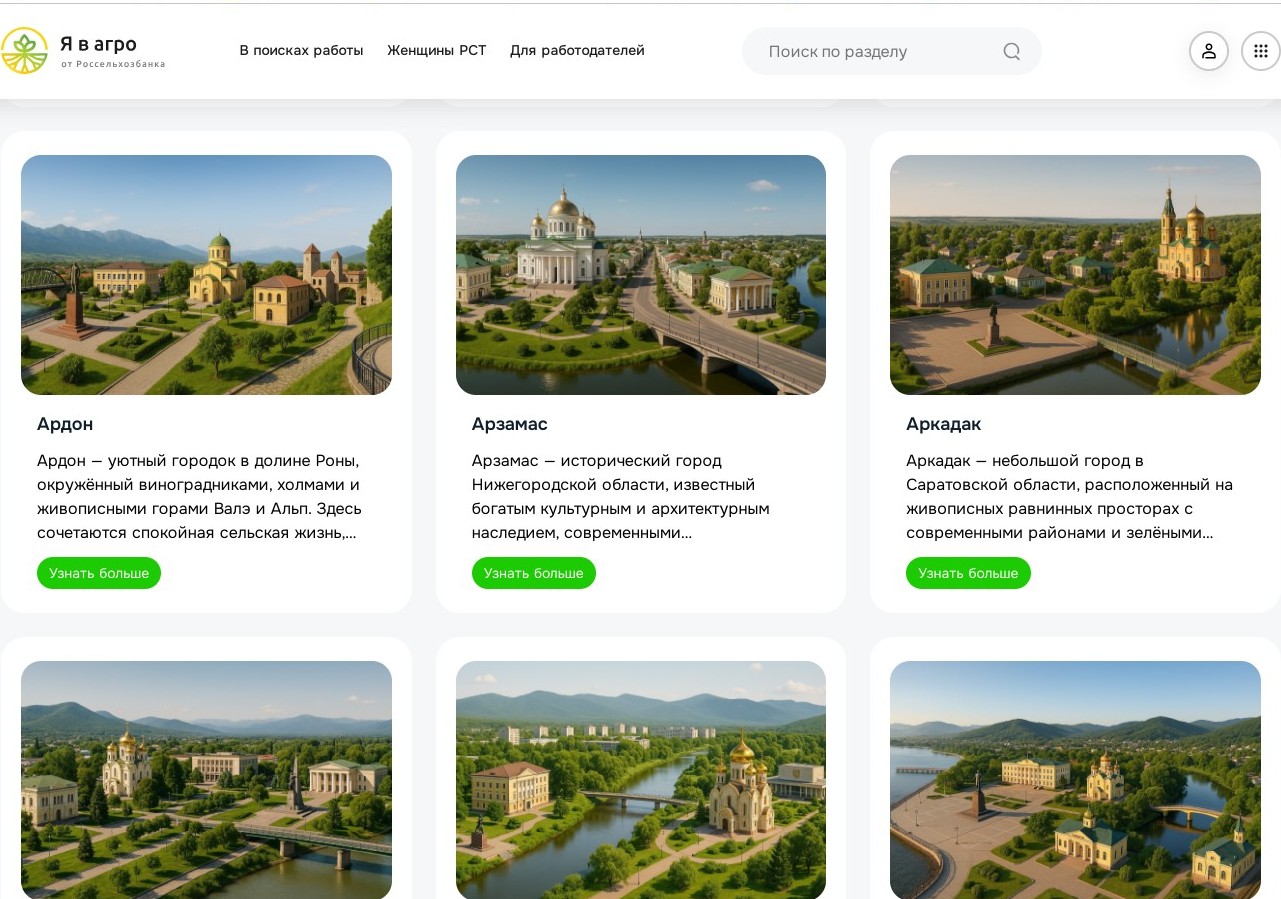Open the user profile icon
The image size is (1281, 899).
[1208, 51]
